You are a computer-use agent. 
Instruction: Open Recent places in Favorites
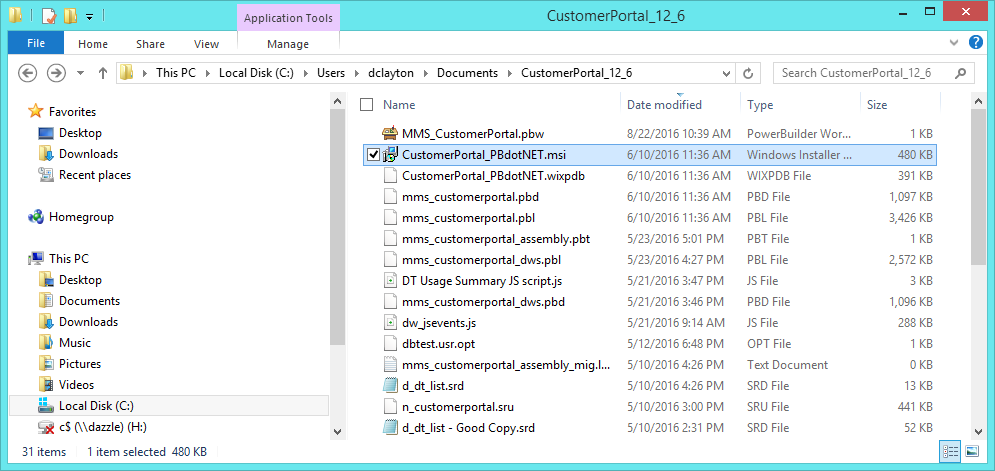95,175
